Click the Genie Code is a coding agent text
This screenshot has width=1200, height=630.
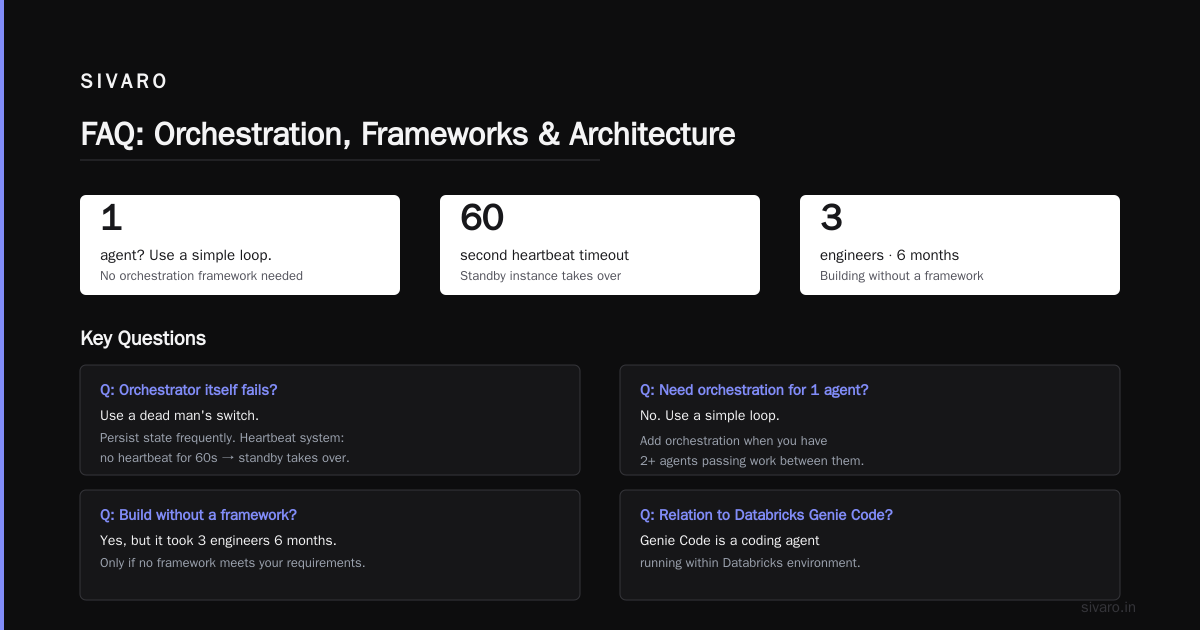(x=730, y=540)
